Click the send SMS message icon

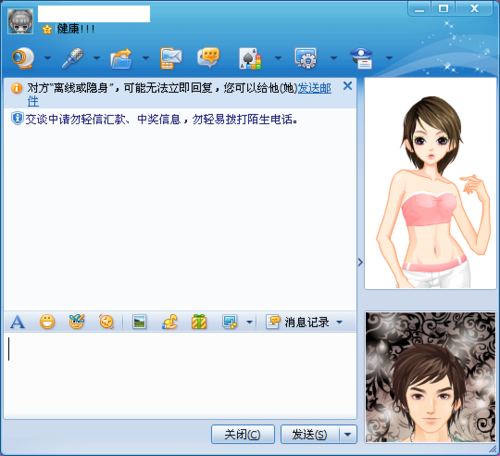click(x=171, y=58)
